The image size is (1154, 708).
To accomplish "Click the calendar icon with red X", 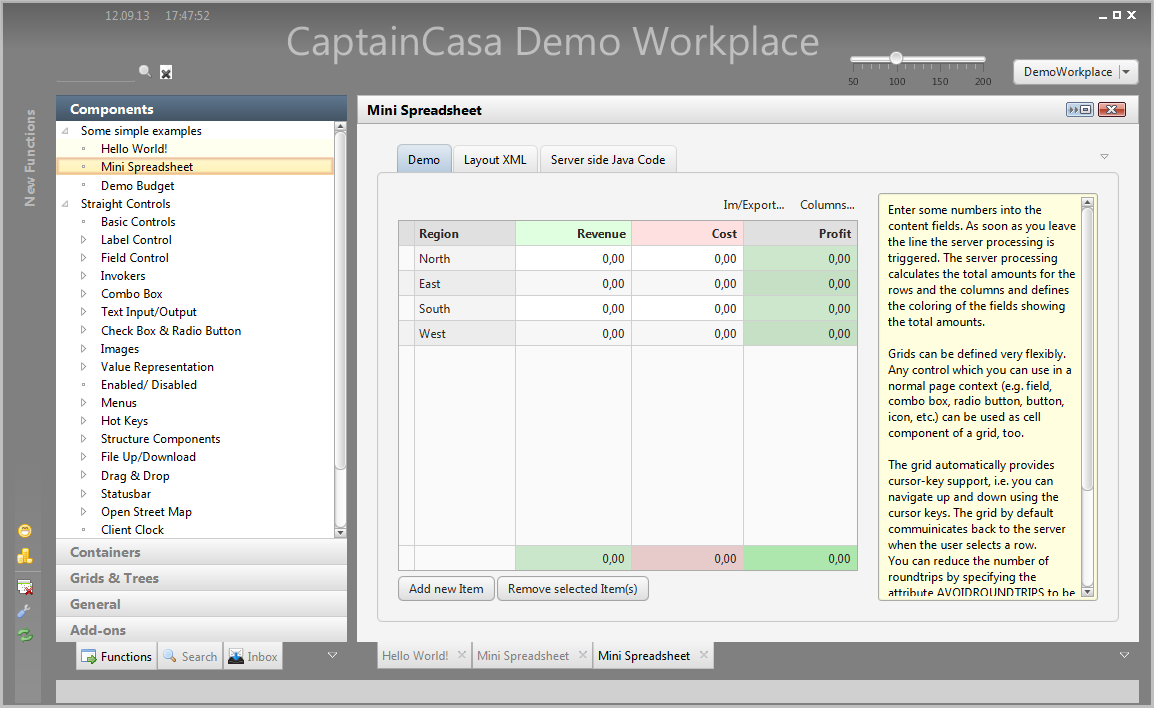I will [x=25, y=586].
